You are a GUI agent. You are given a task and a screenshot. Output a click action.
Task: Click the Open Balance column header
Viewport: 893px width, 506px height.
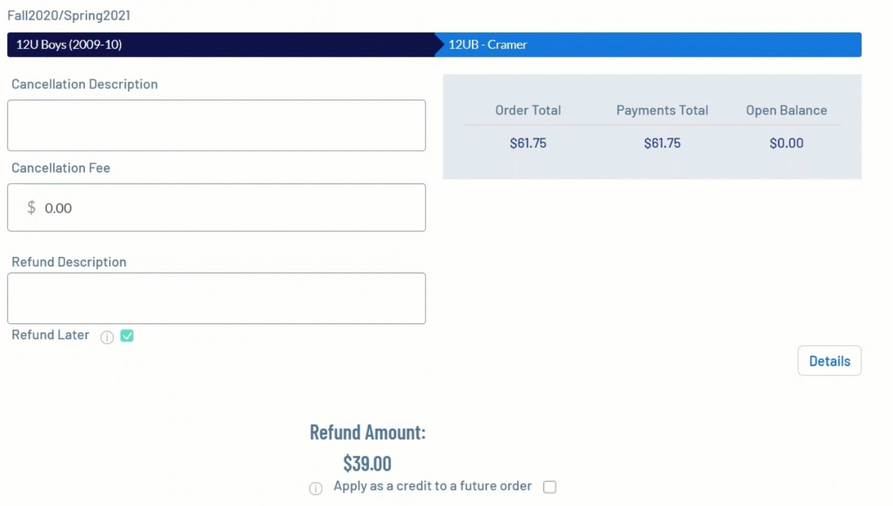pos(786,110)
